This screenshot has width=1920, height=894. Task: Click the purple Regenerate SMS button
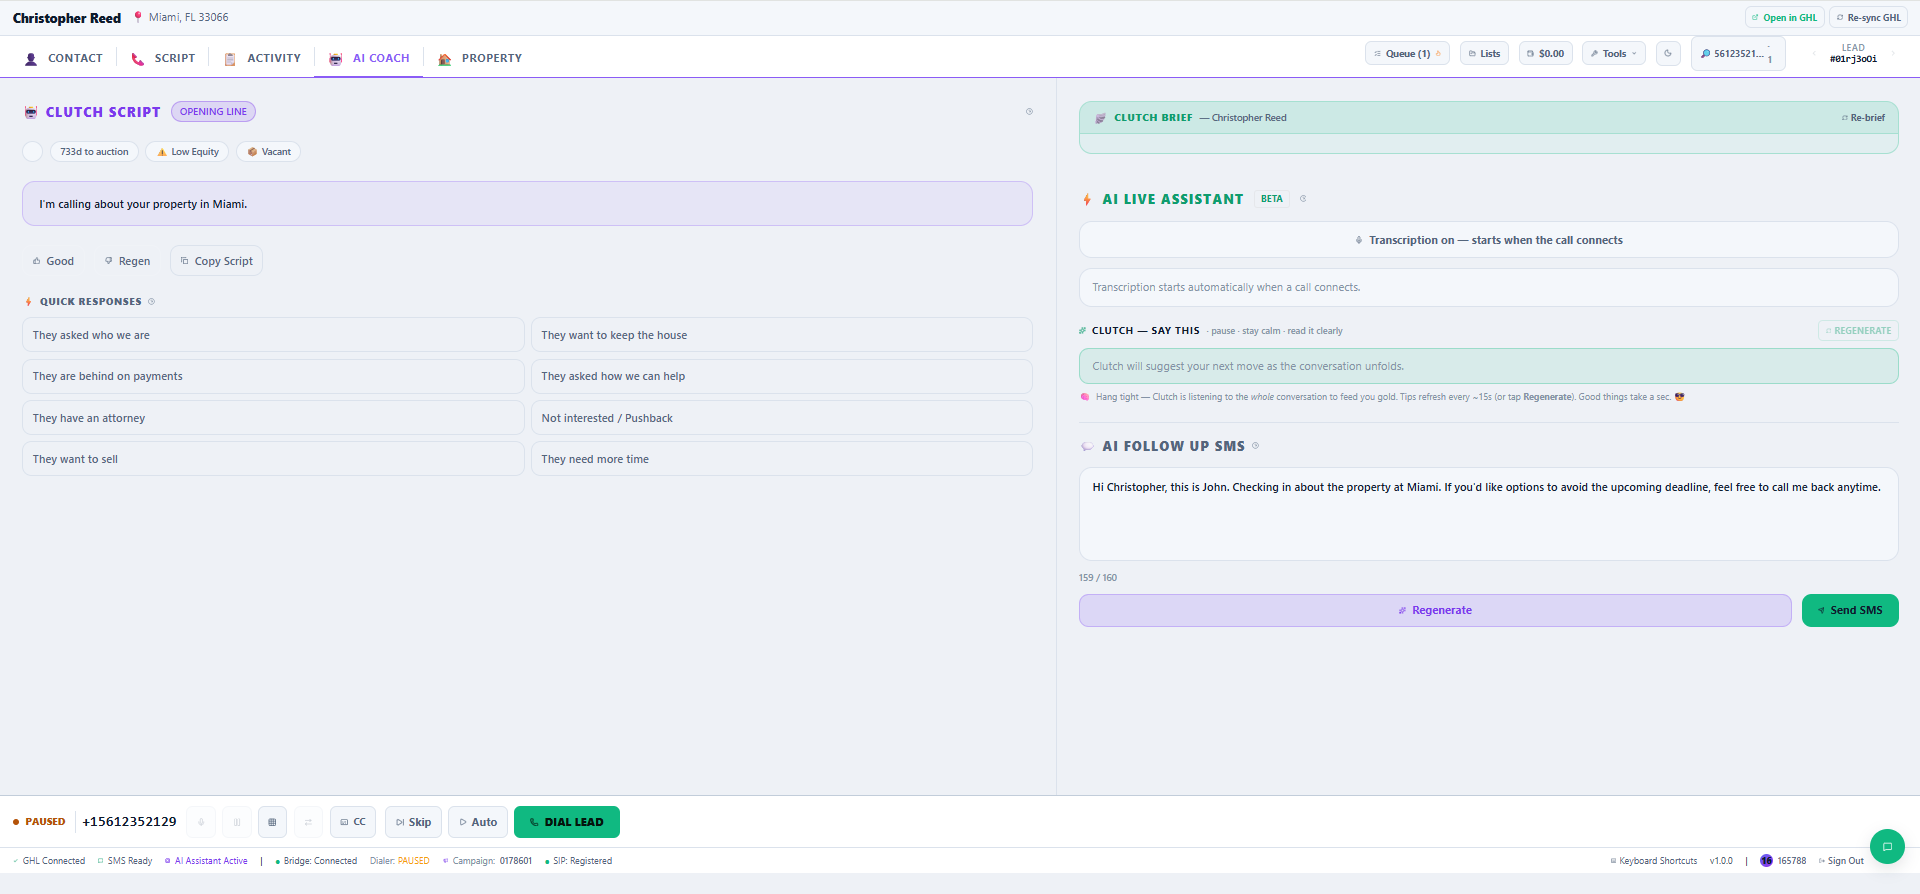click(x=1435, y=611)
